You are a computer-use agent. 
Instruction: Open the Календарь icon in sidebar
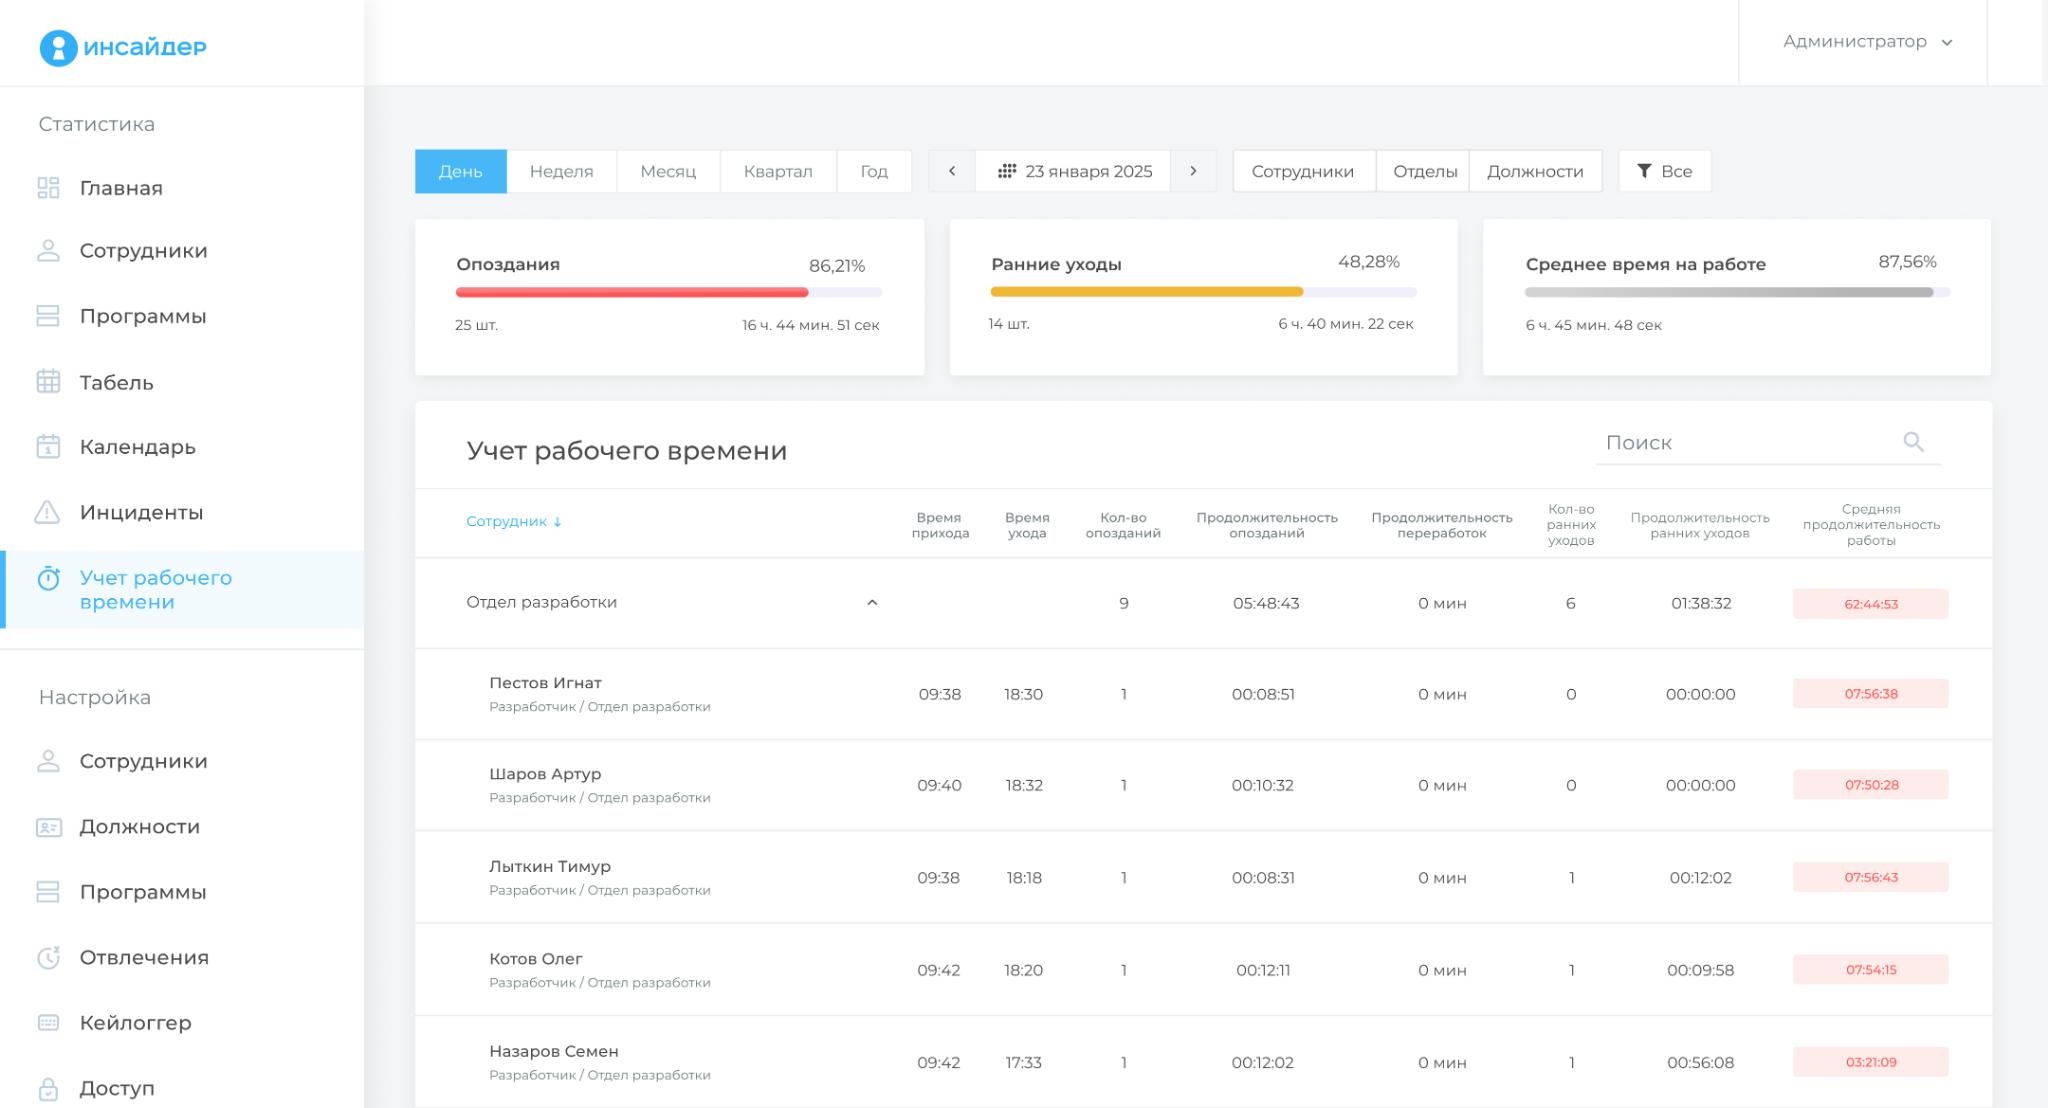pos(48,447)
